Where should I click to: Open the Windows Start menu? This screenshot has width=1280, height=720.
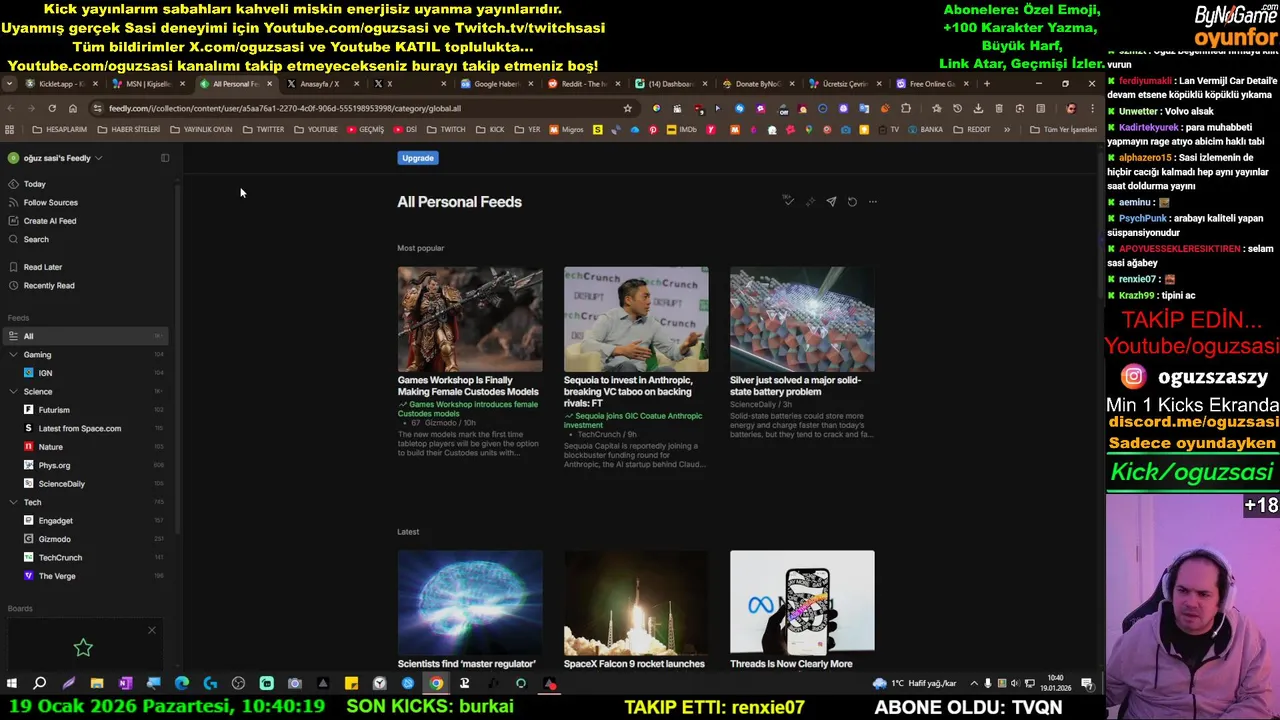click(11, 684)
